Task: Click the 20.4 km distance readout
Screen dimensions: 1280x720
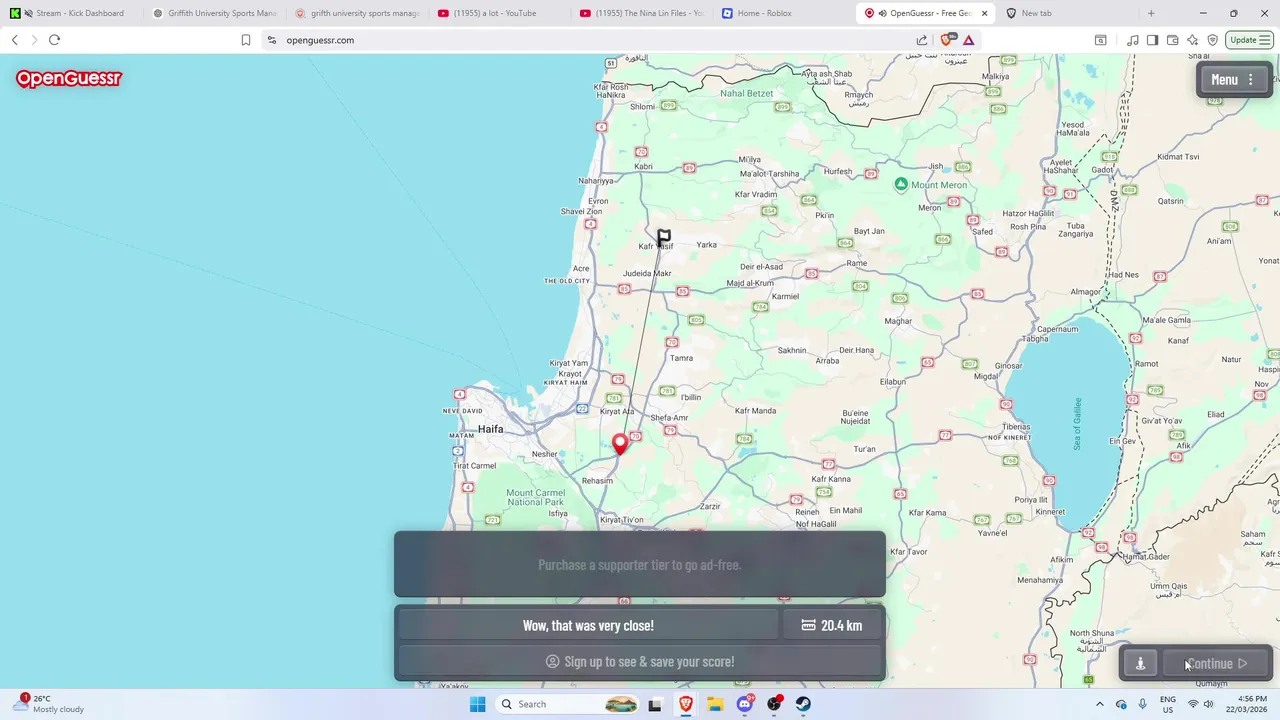Action: (831, 625)
